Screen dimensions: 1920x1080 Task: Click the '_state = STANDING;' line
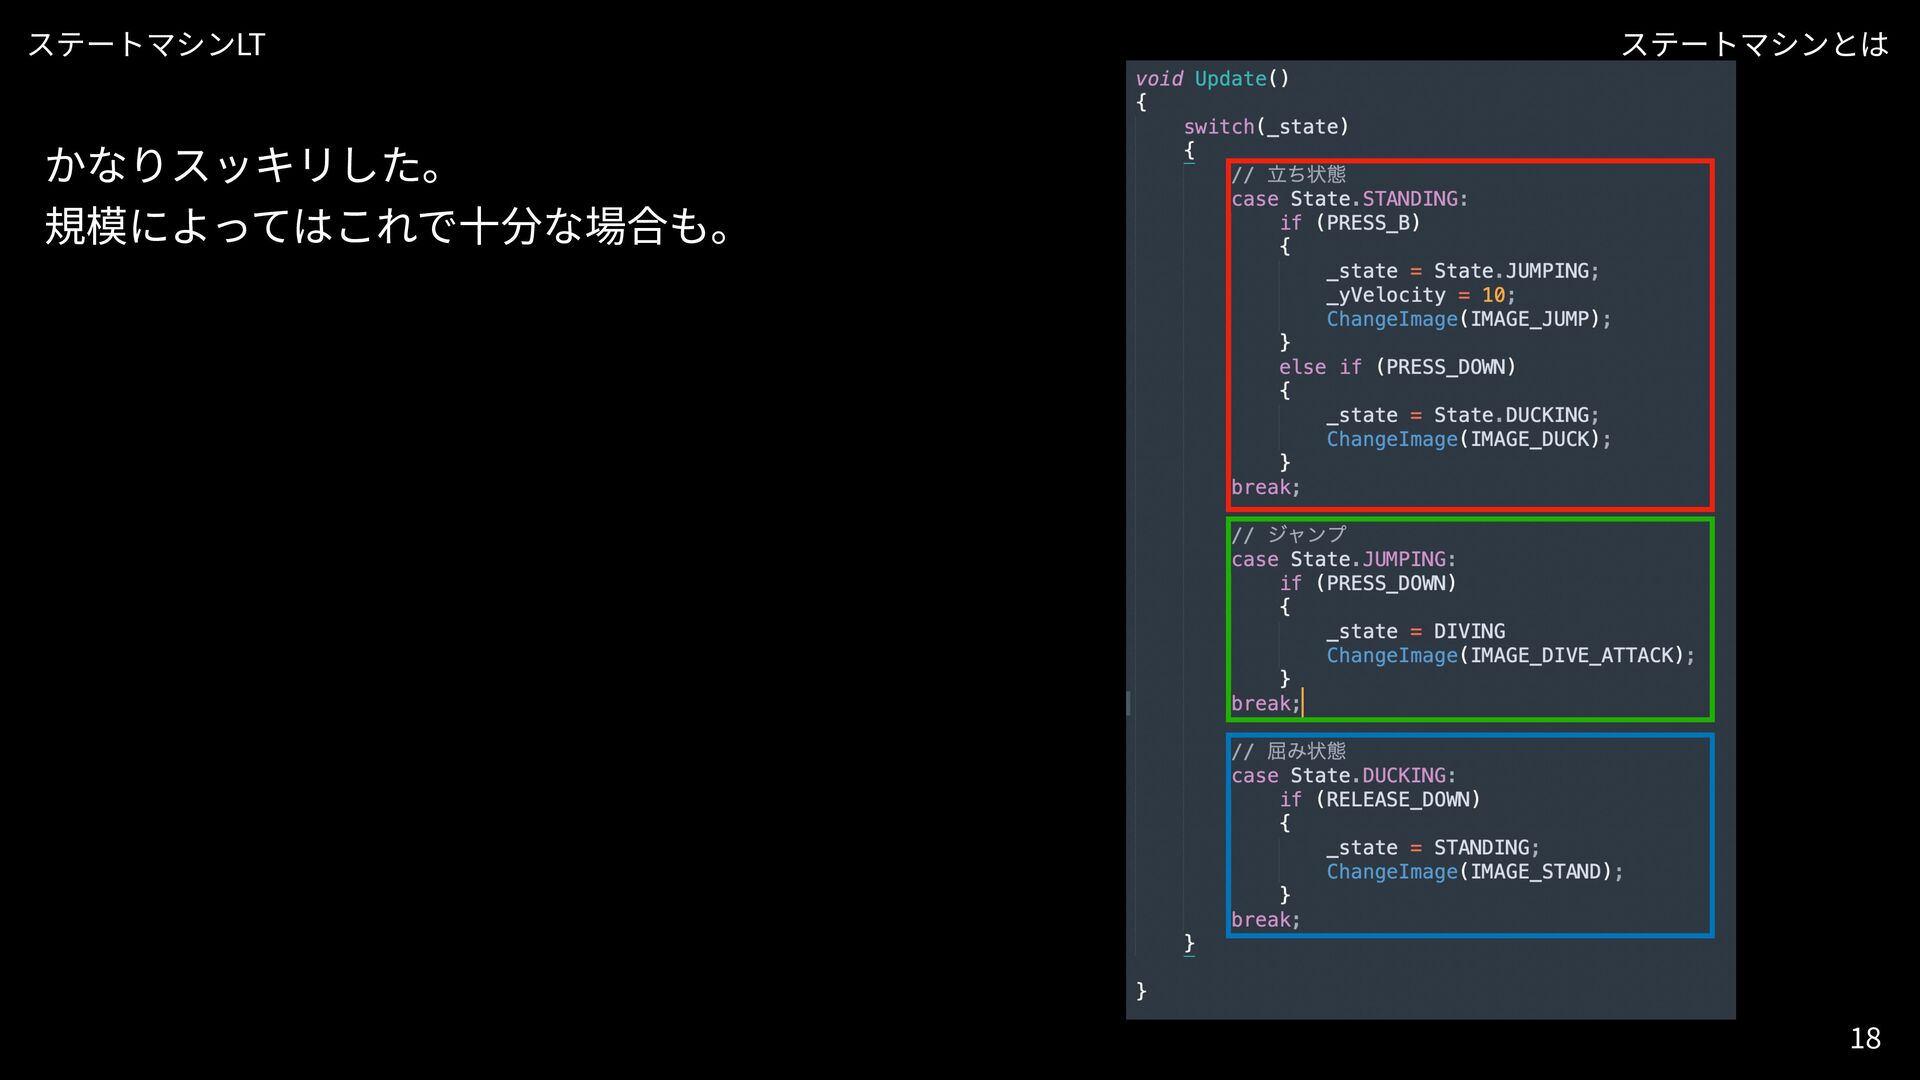(1432, 847)
